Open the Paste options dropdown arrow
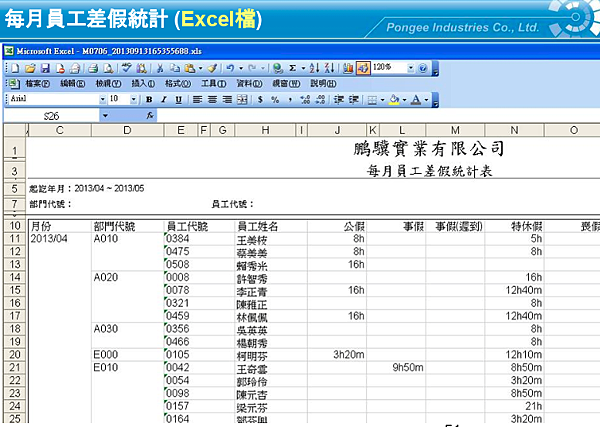 tap(200, 68)
